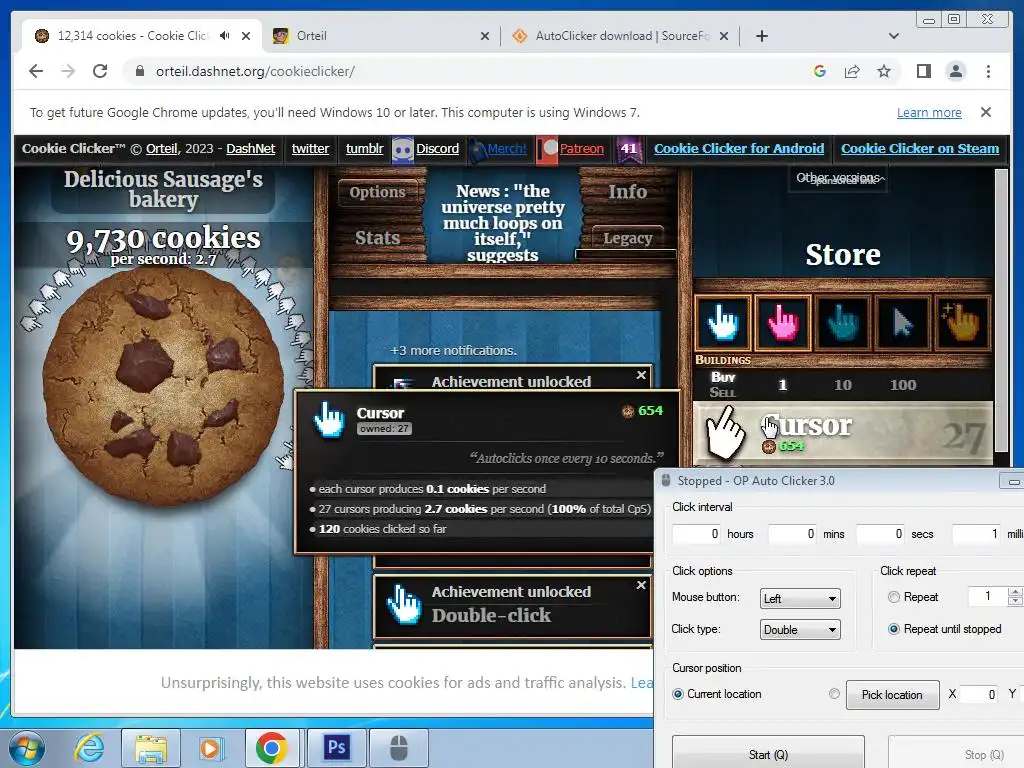1024x768 pixels.
Task: Select buy amount 10
Action: (x=842, y=385)
